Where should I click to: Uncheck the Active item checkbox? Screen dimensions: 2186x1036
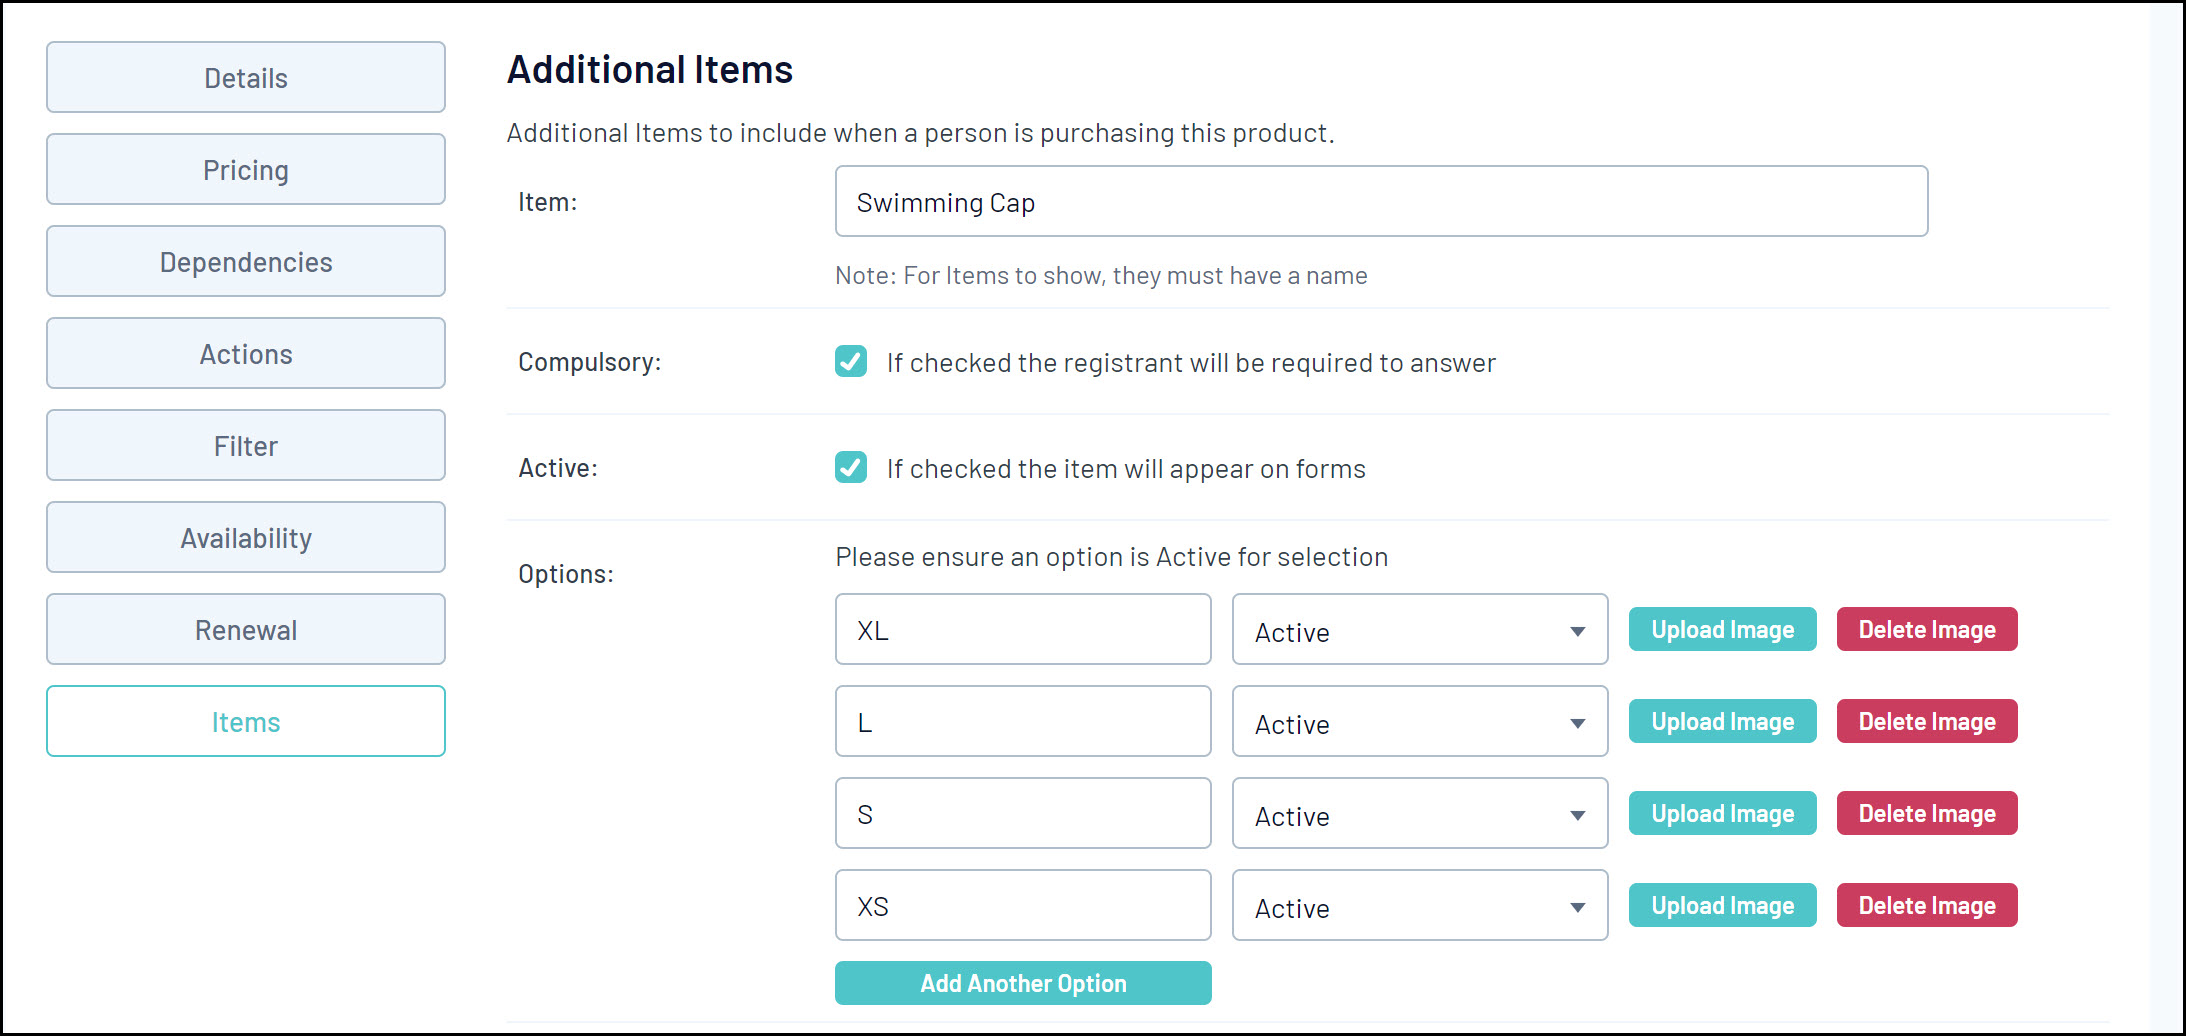[x=851, y=467]
